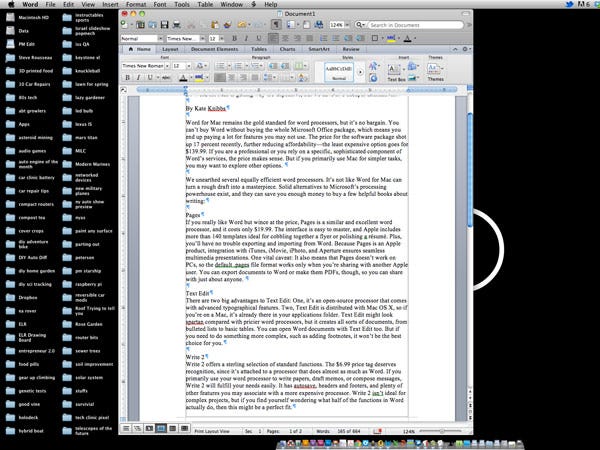Click the Cut scissors icon

tap(191, 25)
